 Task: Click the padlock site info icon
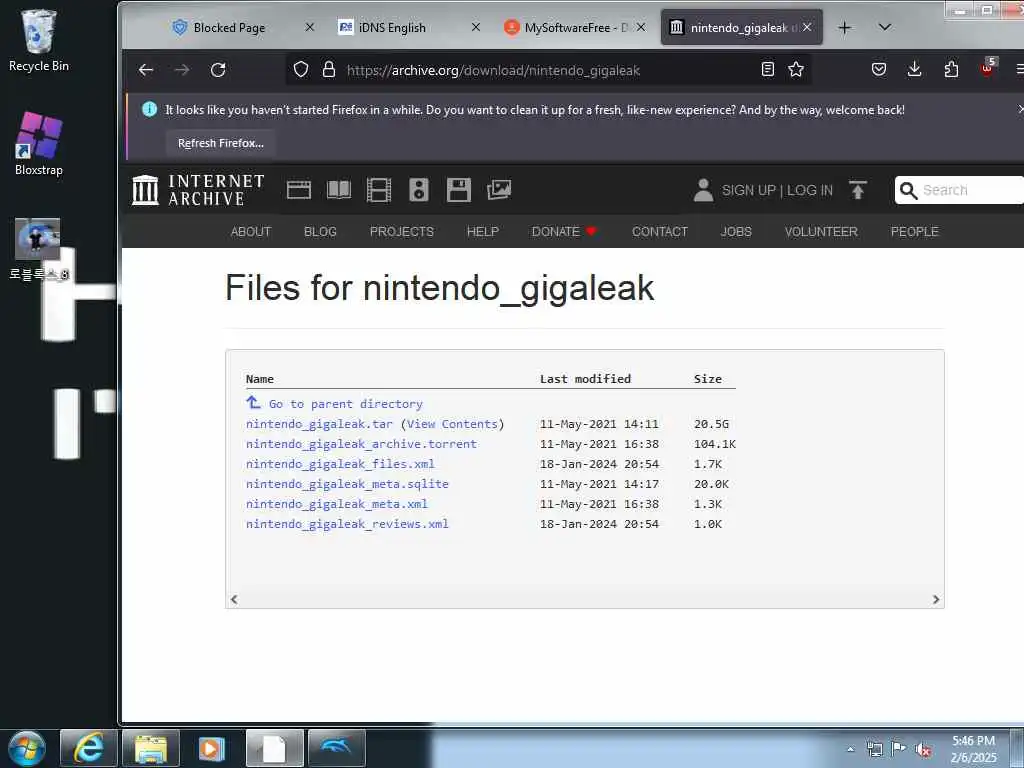click(x=329, y=69)
